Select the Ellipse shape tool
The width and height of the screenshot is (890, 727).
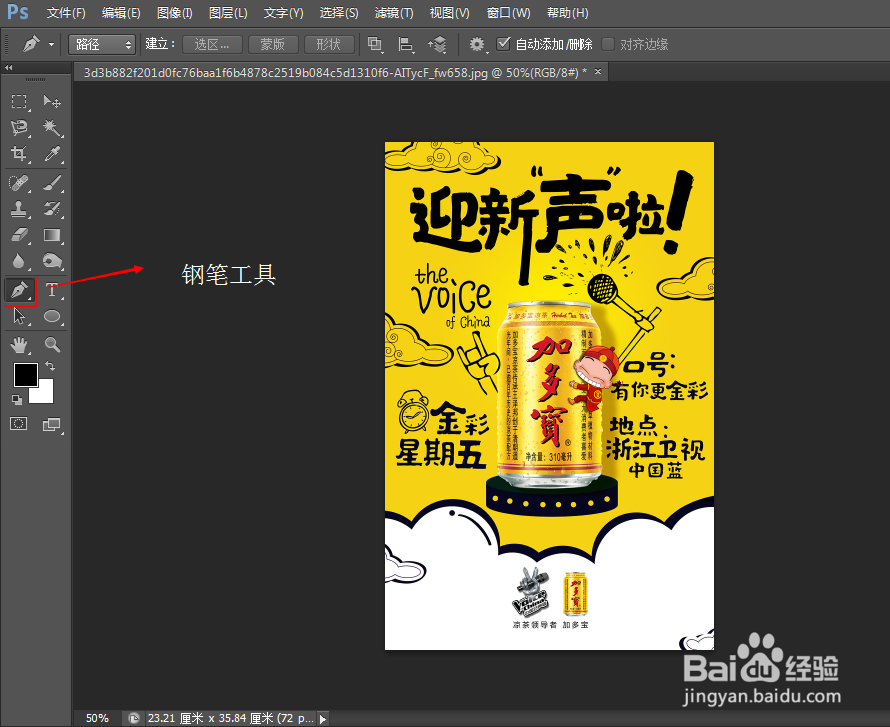(x=52, y=316)
